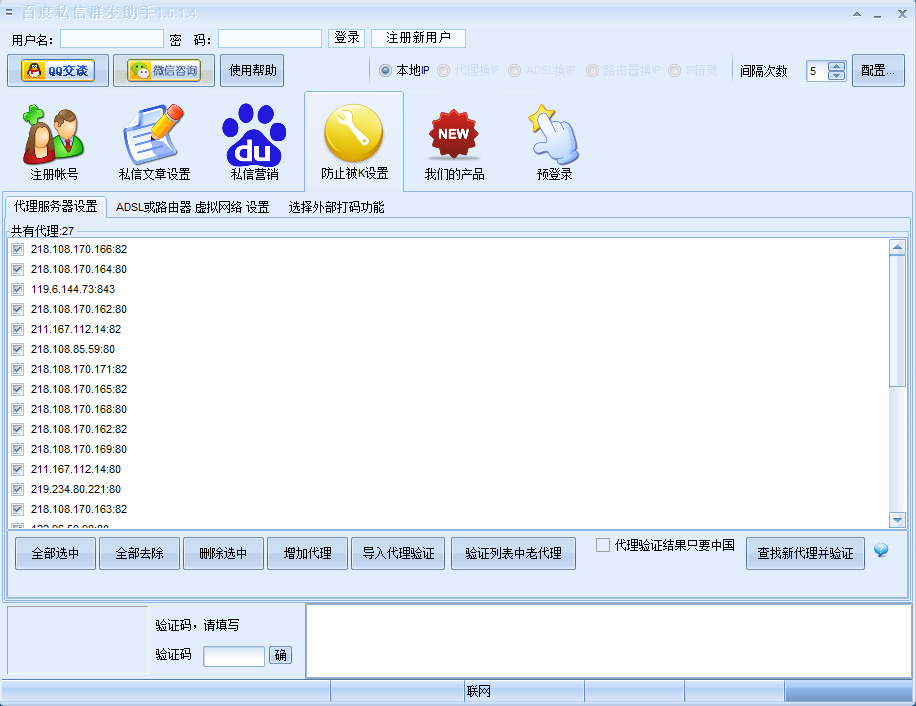Image resolution: width=916 pixels, height=706 pixels.
Task: Click the proxy list scroll up arrow
Action: 897,247
